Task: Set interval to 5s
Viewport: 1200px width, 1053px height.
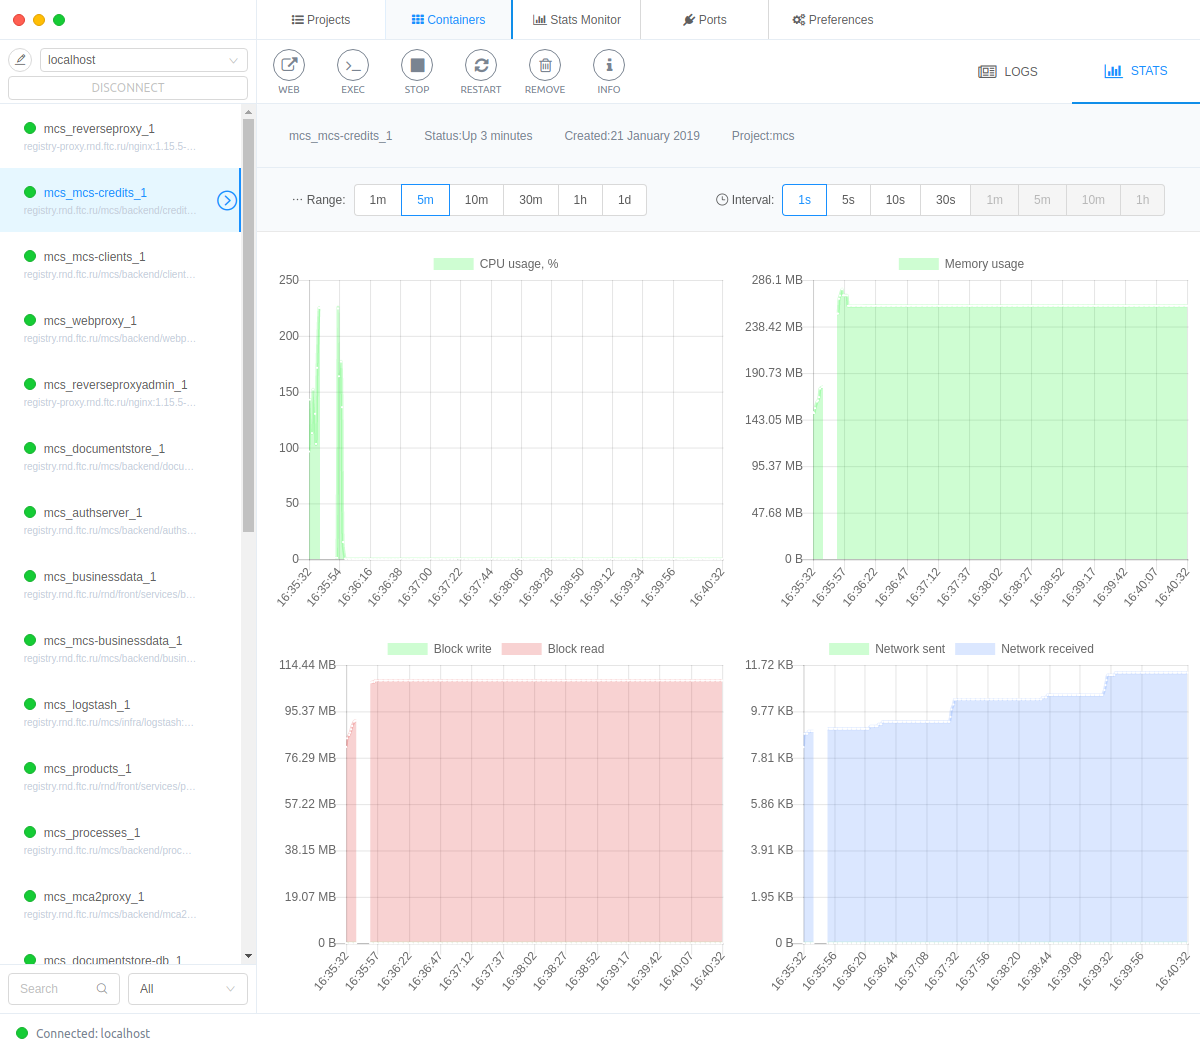Action: pyautogui.click(x=848, y=200)
